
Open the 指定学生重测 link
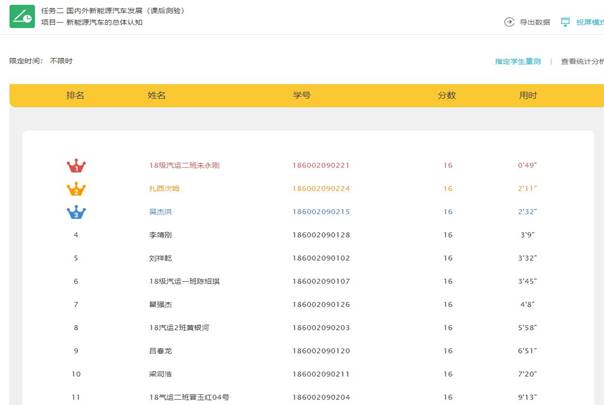click(517, 61)
